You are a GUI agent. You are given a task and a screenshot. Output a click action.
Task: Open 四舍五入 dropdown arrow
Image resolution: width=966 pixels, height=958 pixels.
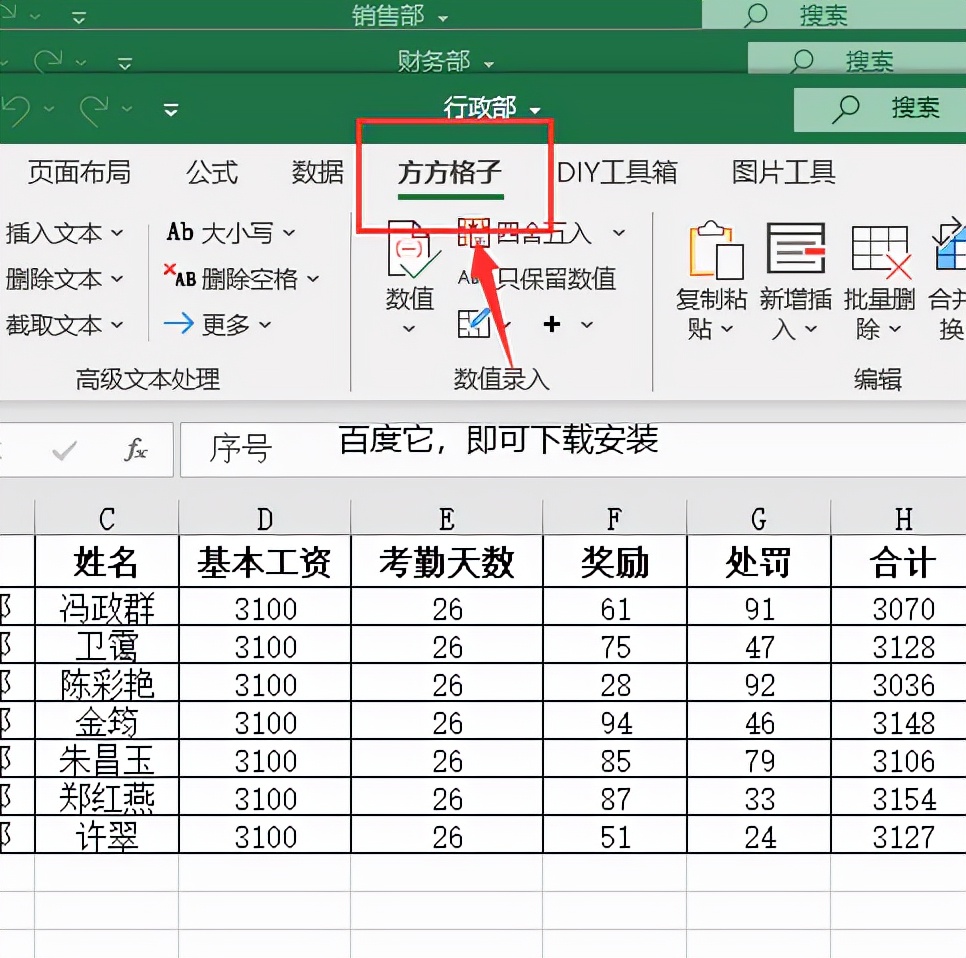point(619,233)
